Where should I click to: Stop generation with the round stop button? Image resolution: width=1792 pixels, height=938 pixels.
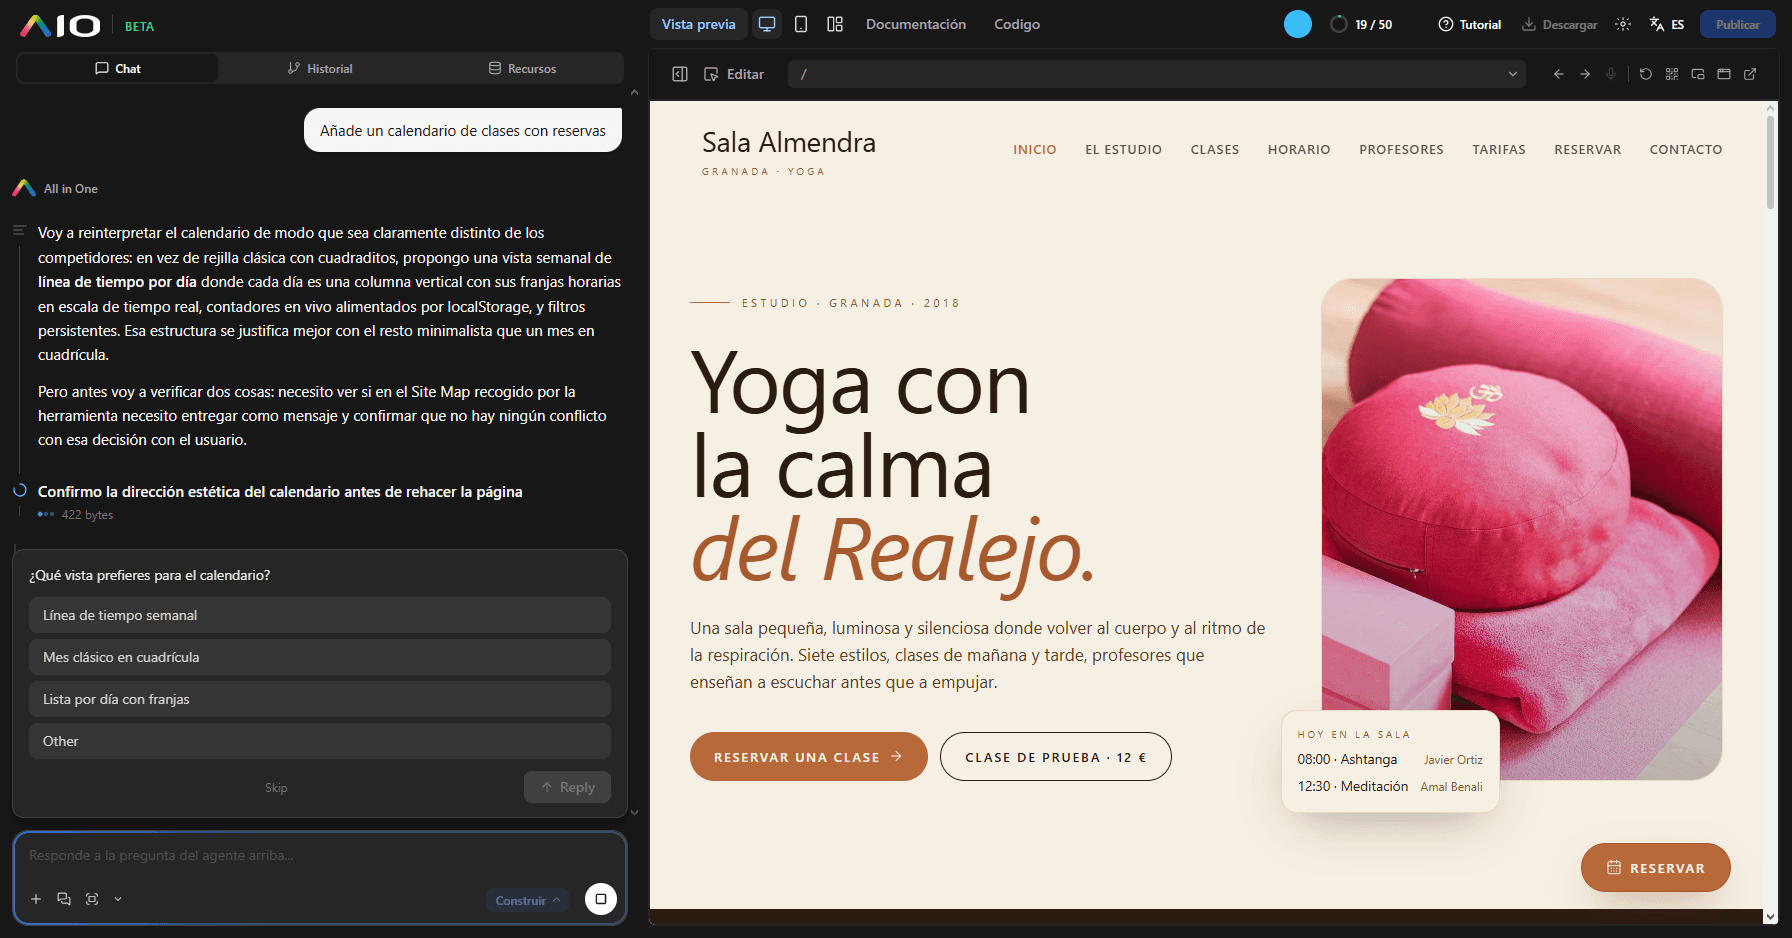pyautogui.click(x=601, y=899)
